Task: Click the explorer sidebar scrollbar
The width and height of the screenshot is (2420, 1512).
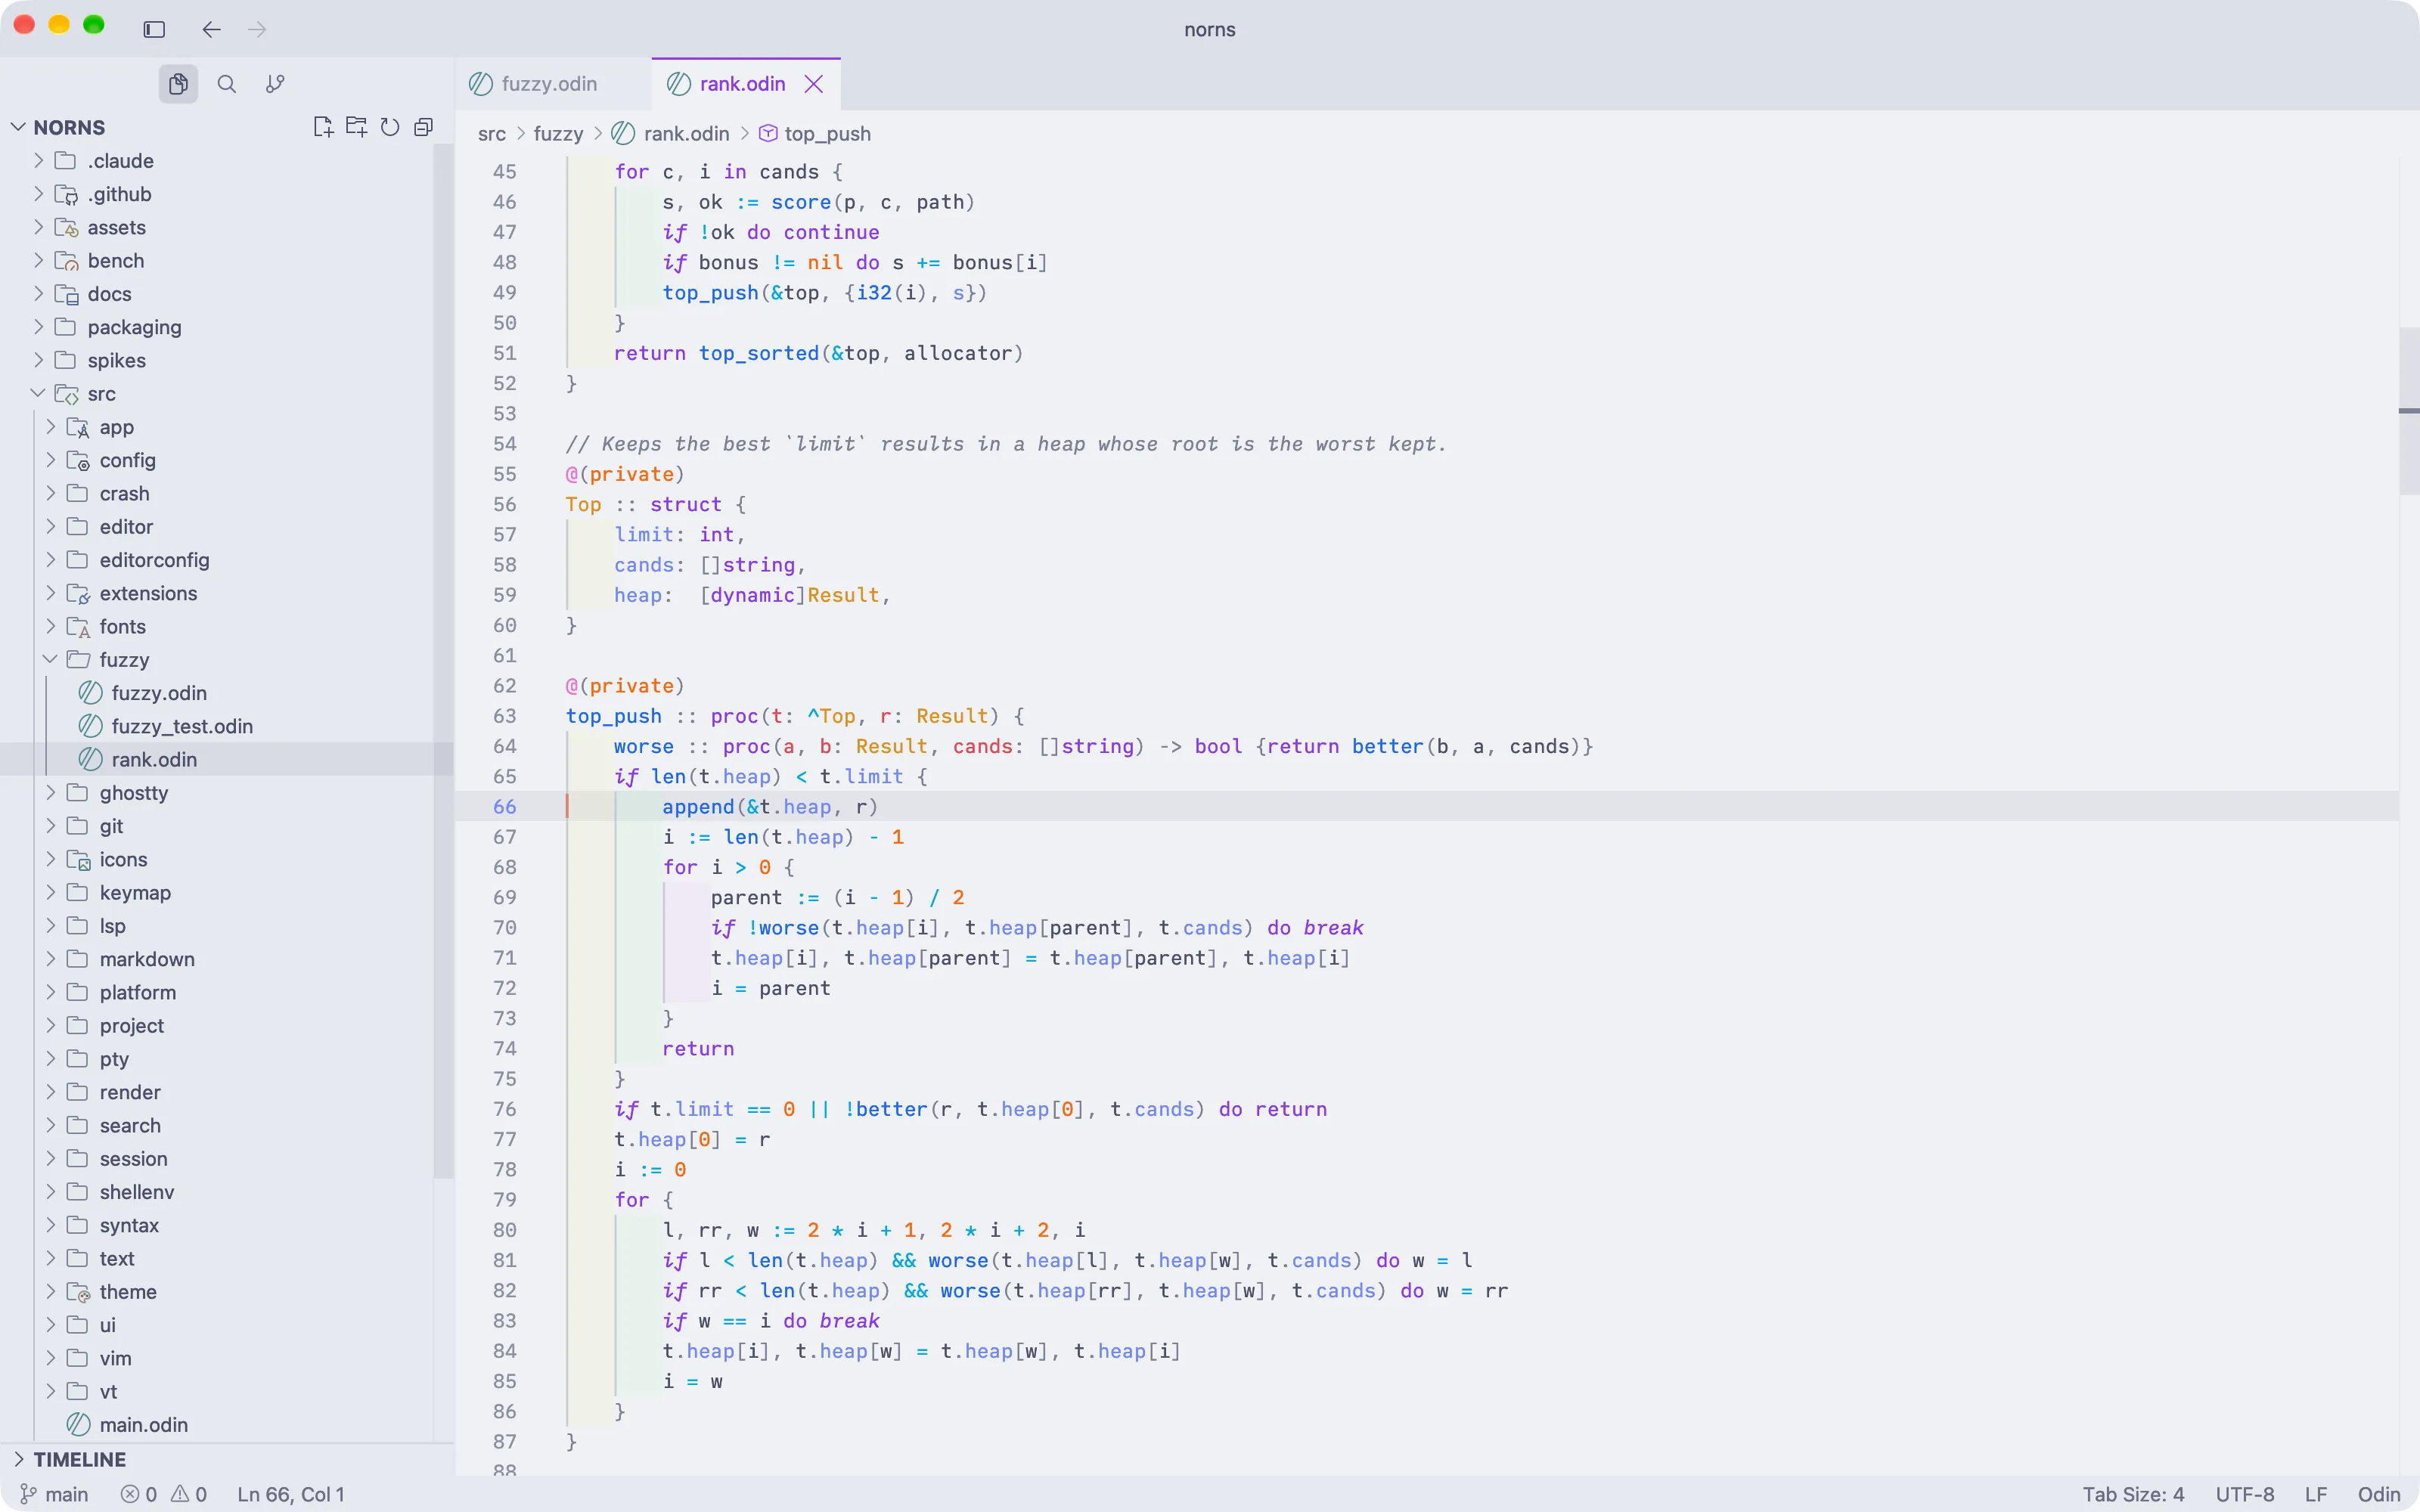Action: 443,660
